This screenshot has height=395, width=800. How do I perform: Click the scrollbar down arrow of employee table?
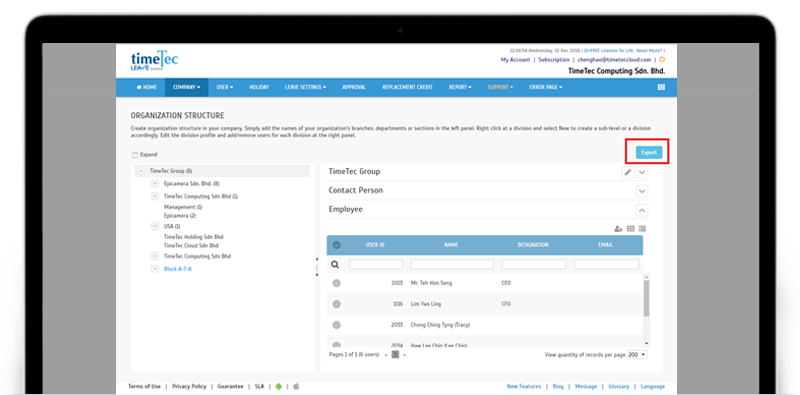pos(646,343)
